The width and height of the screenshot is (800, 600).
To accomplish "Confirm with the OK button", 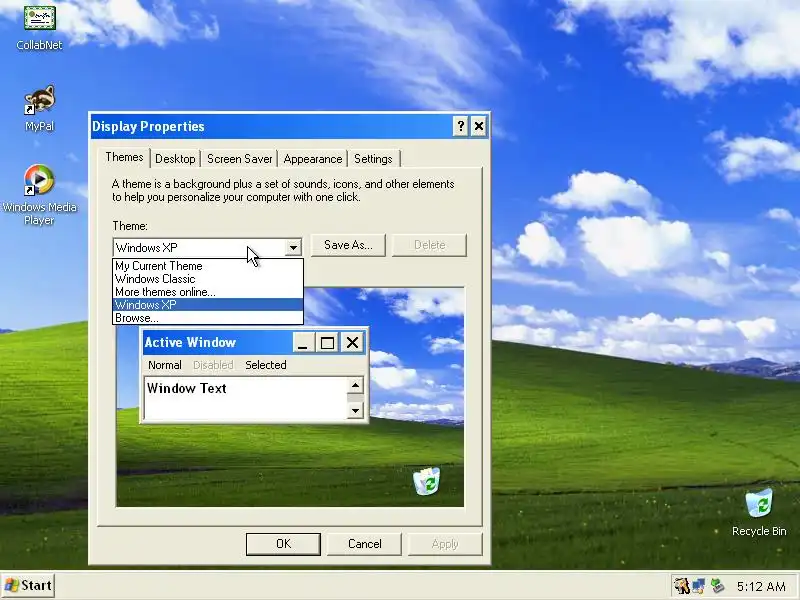I will [283, 544].
